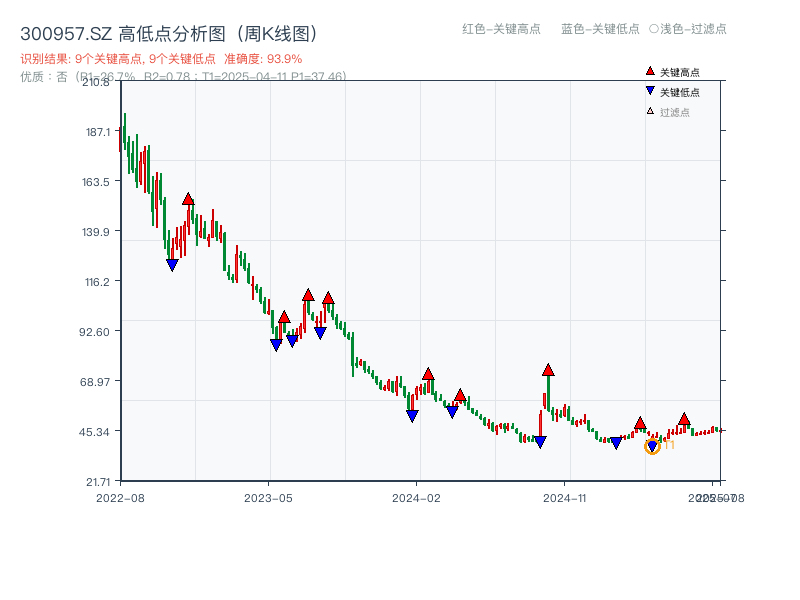The width and height of the screenshot is (800, 600).
Task: Select the blue 关键低点 triangle legend icon
Action: (x=650, y=90)
